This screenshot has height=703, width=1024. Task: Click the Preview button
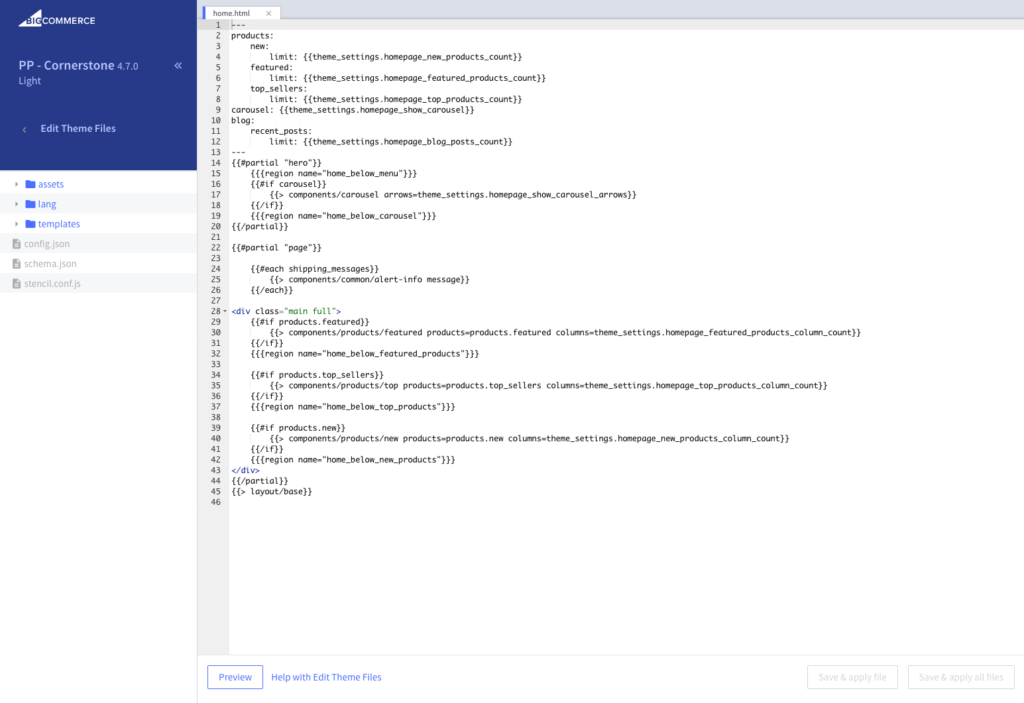pyautogui.click(x=235, y=677)
